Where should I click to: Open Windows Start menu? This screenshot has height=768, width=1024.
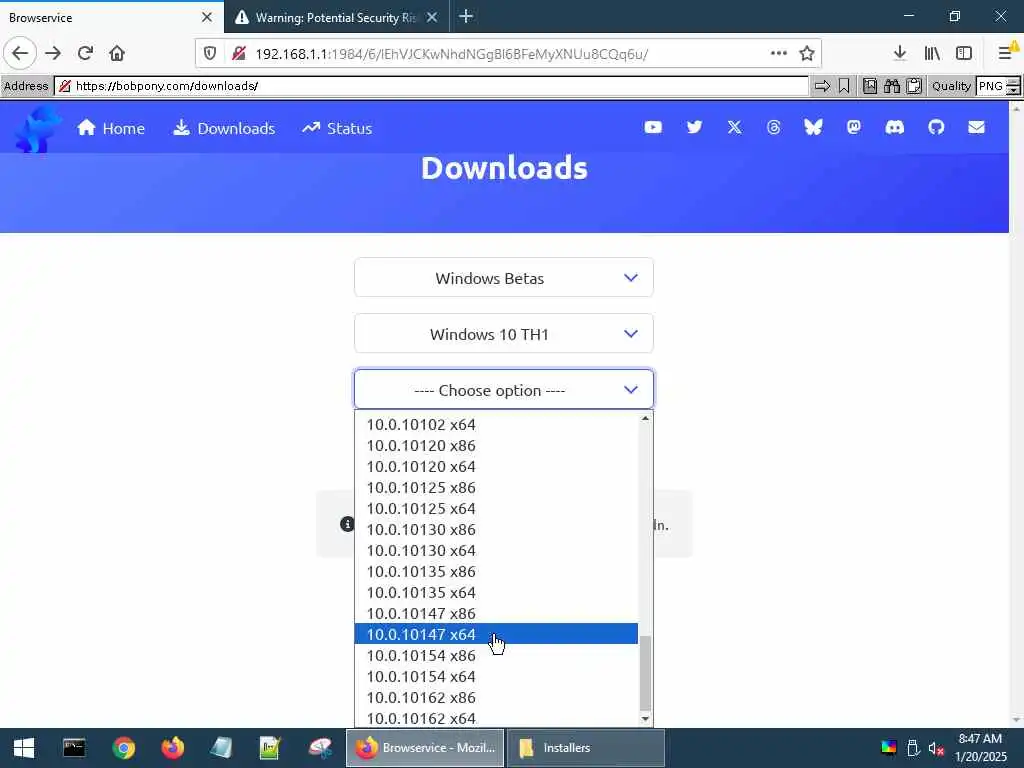24,748
